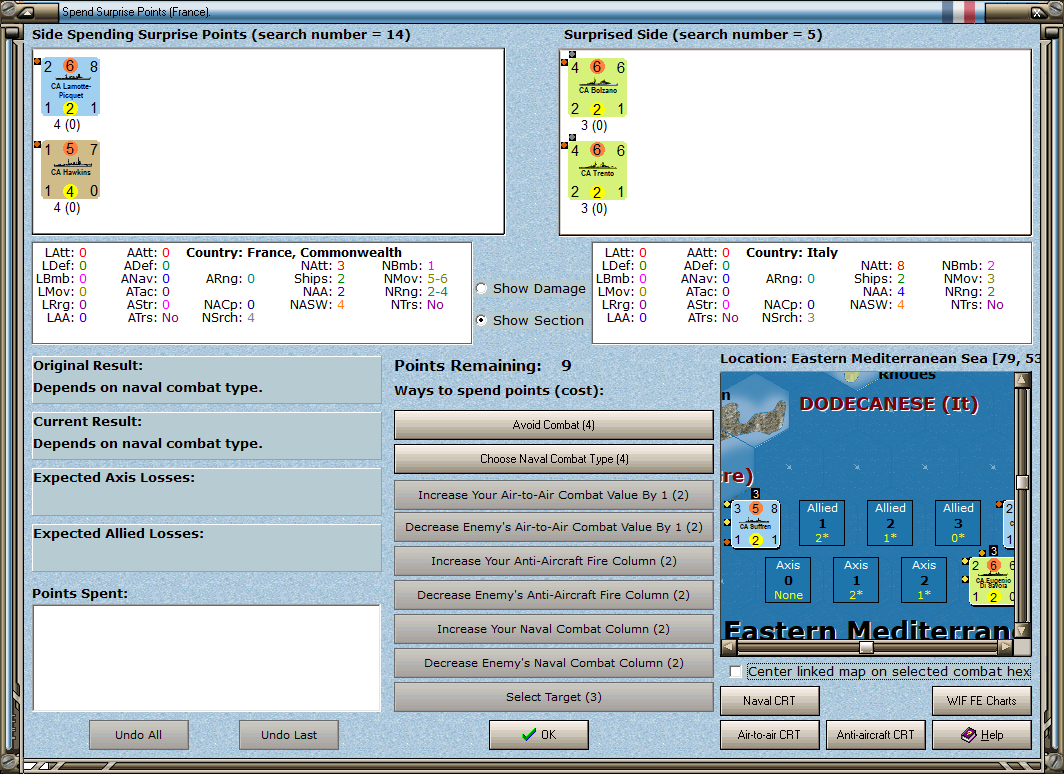
Task: Click the Surprised Side search number heading
Action: point(693,35)
